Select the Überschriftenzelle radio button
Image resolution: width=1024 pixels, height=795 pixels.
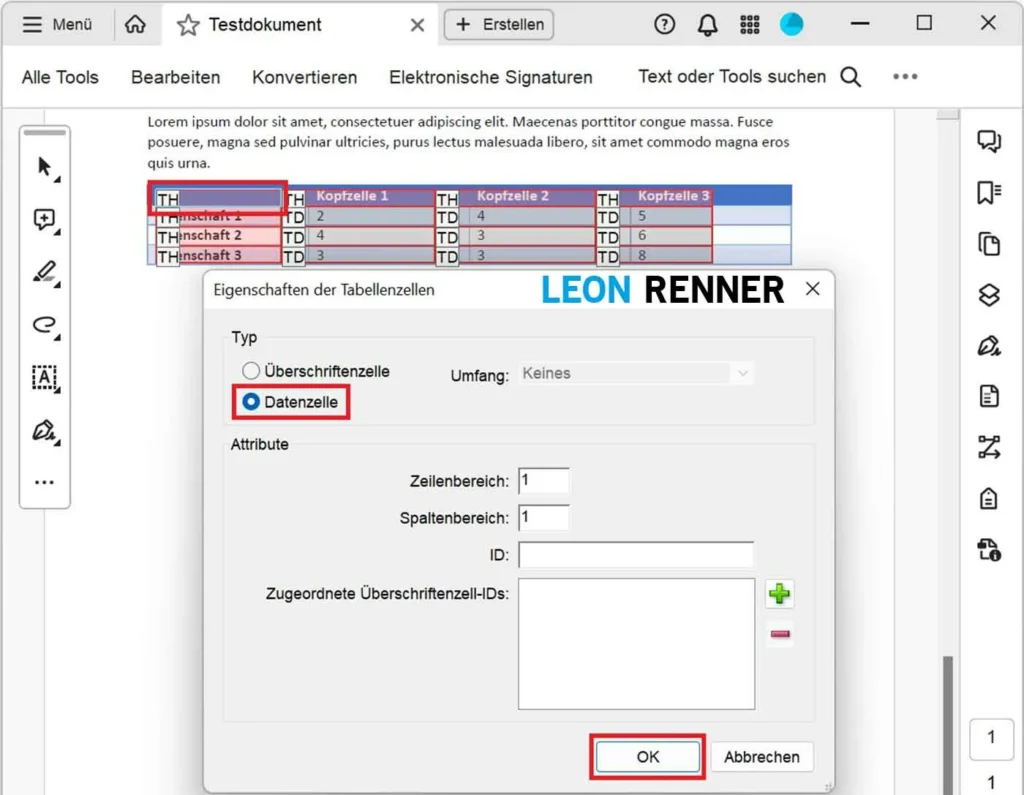click(252, 372)
